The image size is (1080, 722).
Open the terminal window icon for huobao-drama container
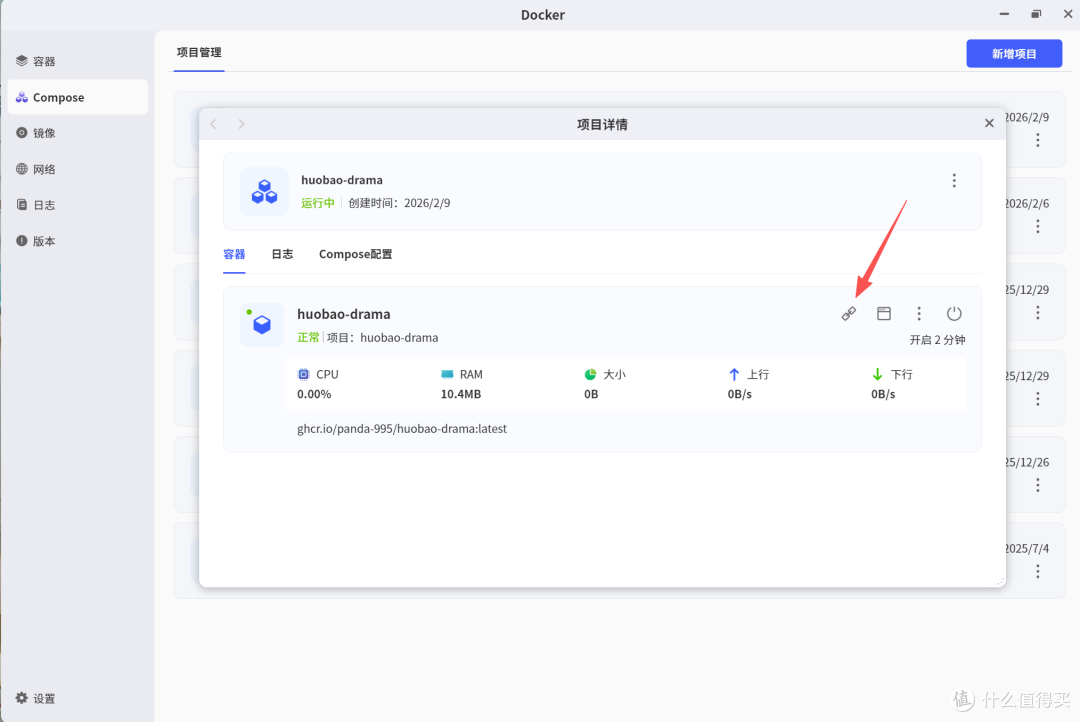pyautogui.click(x=884, y=313)
